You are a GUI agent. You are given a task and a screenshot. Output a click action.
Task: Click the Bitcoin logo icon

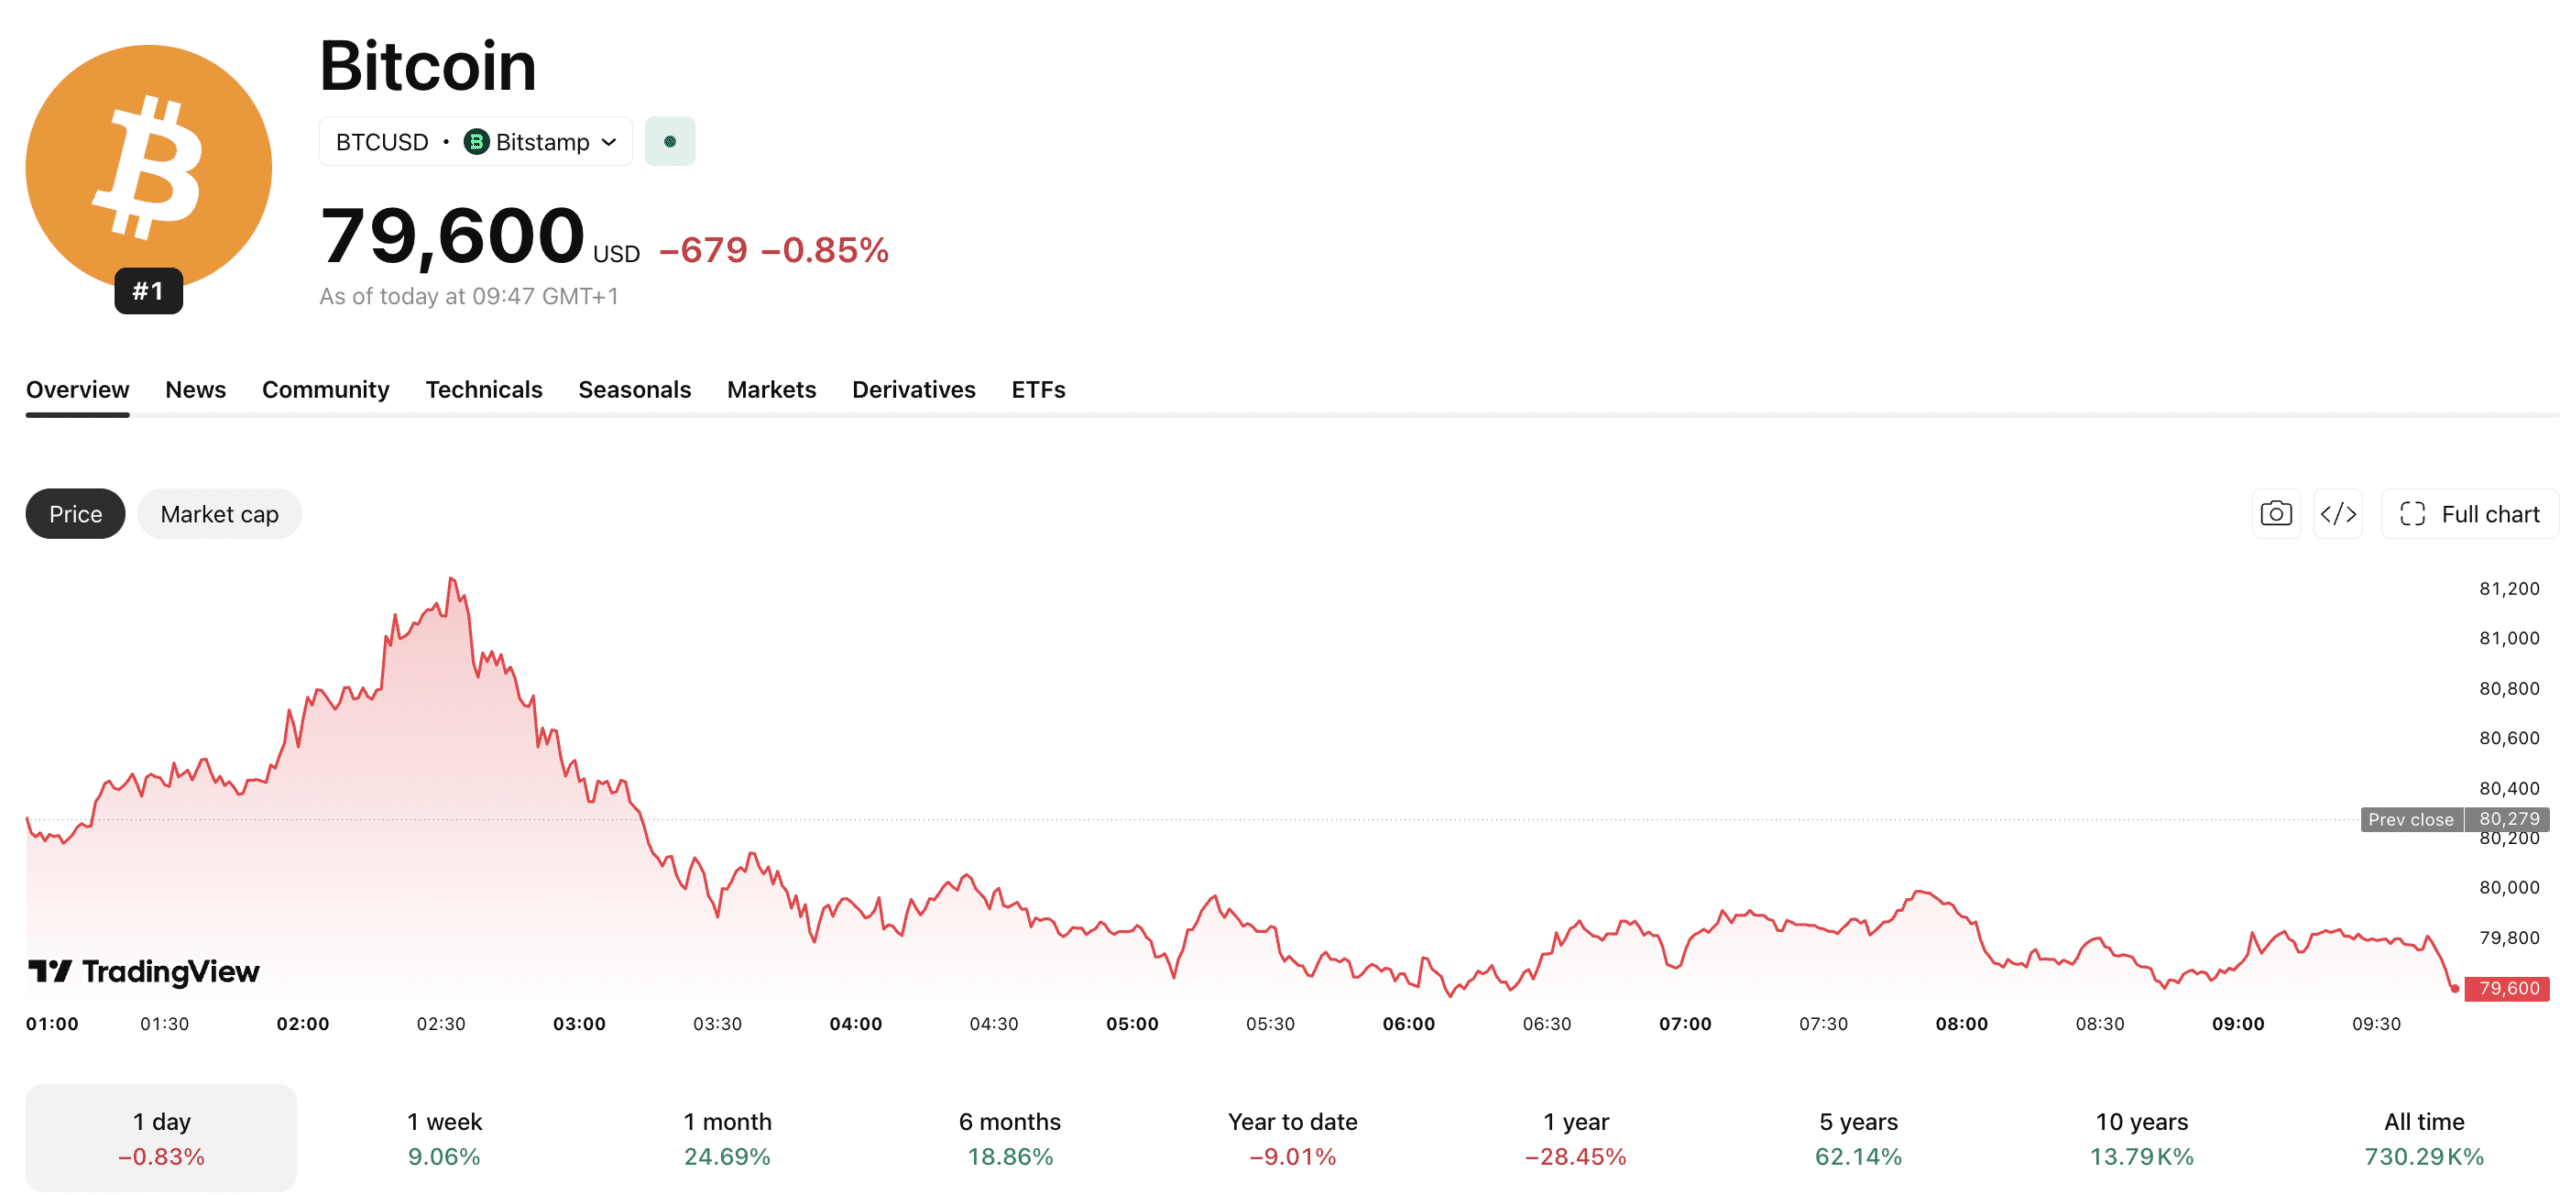click(x=148, y=167)
